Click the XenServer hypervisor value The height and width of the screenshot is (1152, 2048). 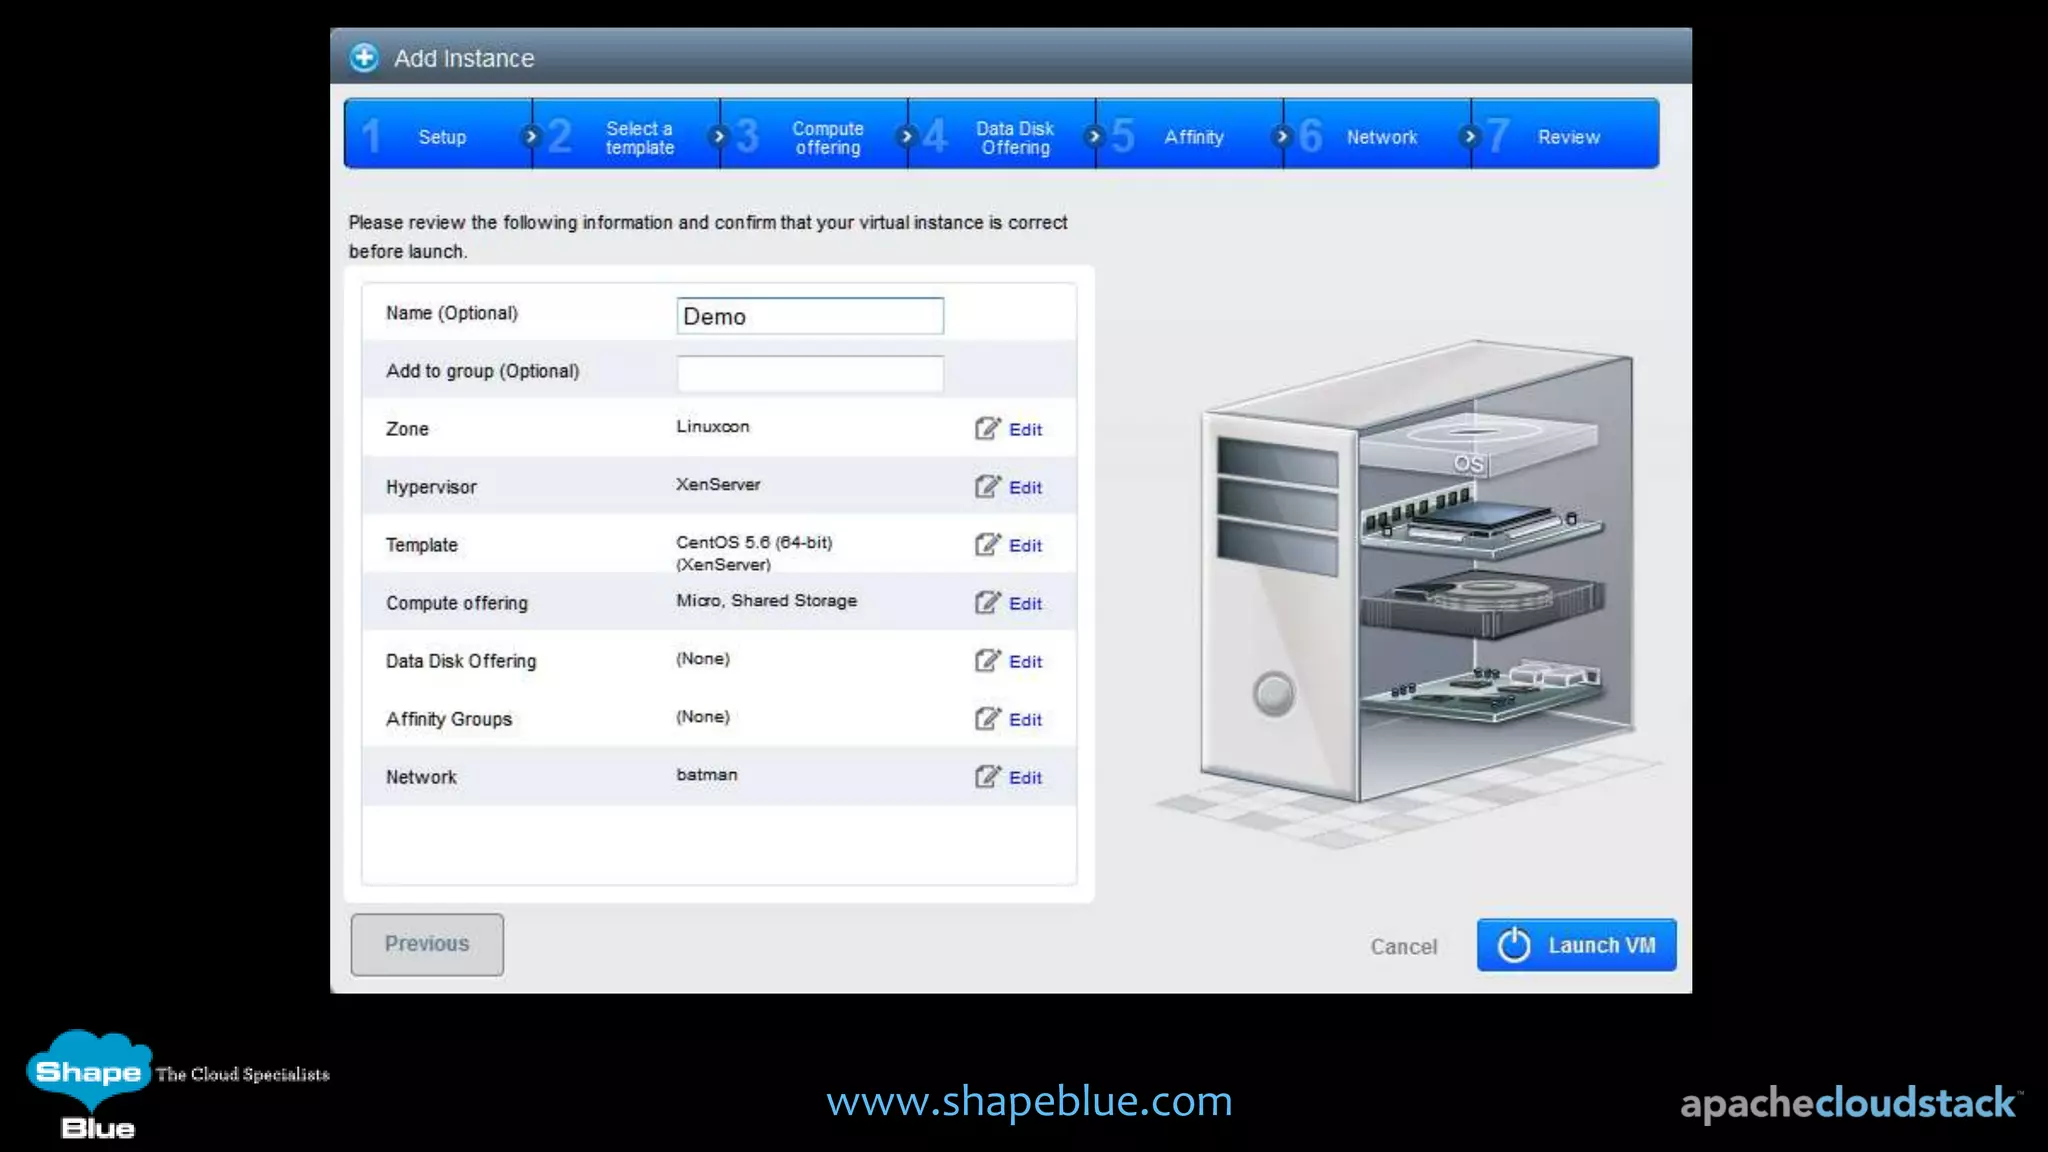[x=718, y=484]
